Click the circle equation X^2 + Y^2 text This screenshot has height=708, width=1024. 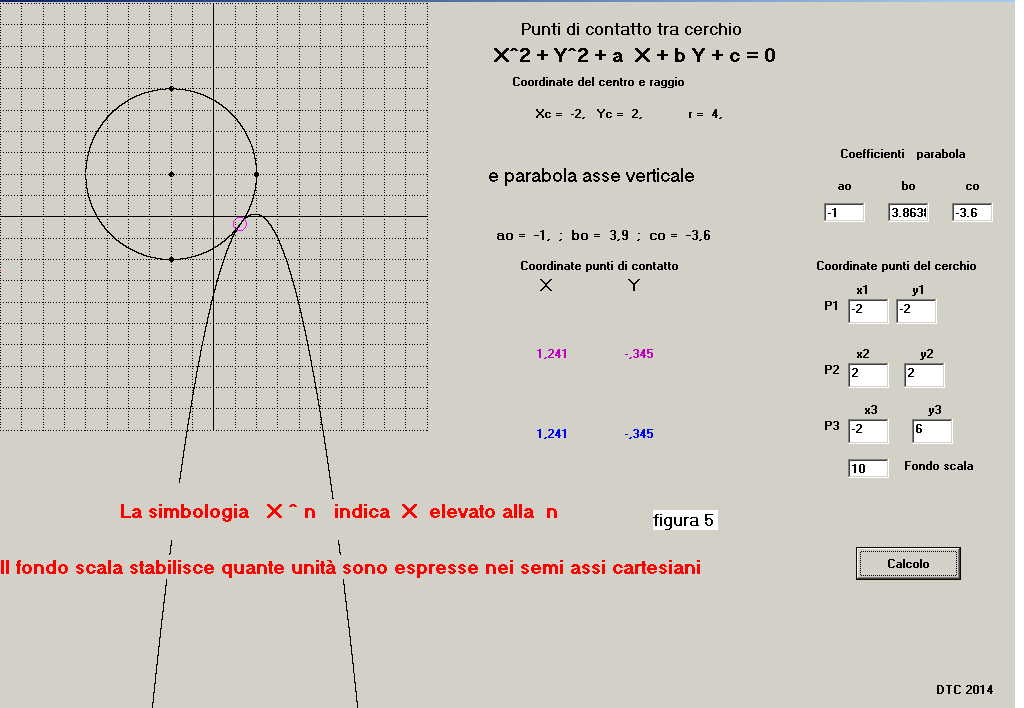tap(634, 56)
